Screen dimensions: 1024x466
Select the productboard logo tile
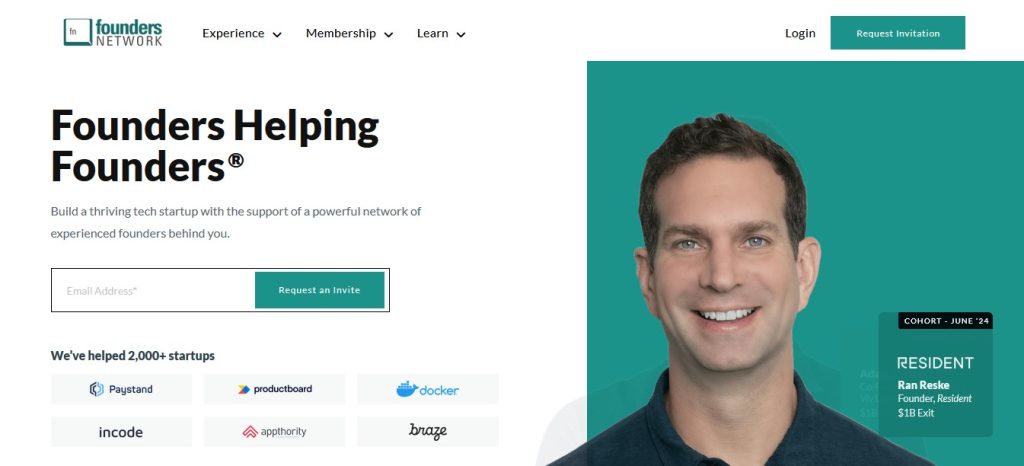pyautogui.click(x=274, y=389)
